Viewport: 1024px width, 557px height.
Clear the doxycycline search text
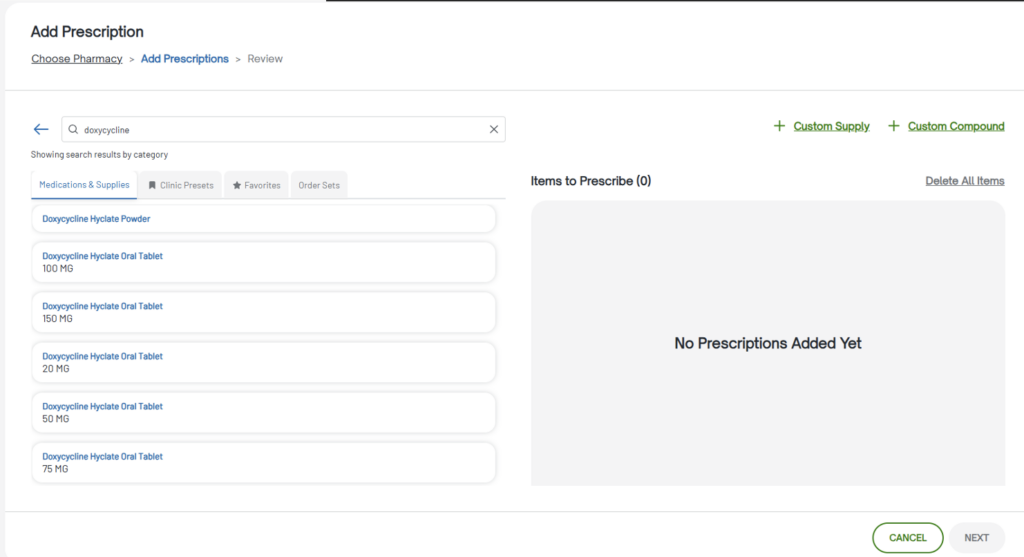pos(493,129)
